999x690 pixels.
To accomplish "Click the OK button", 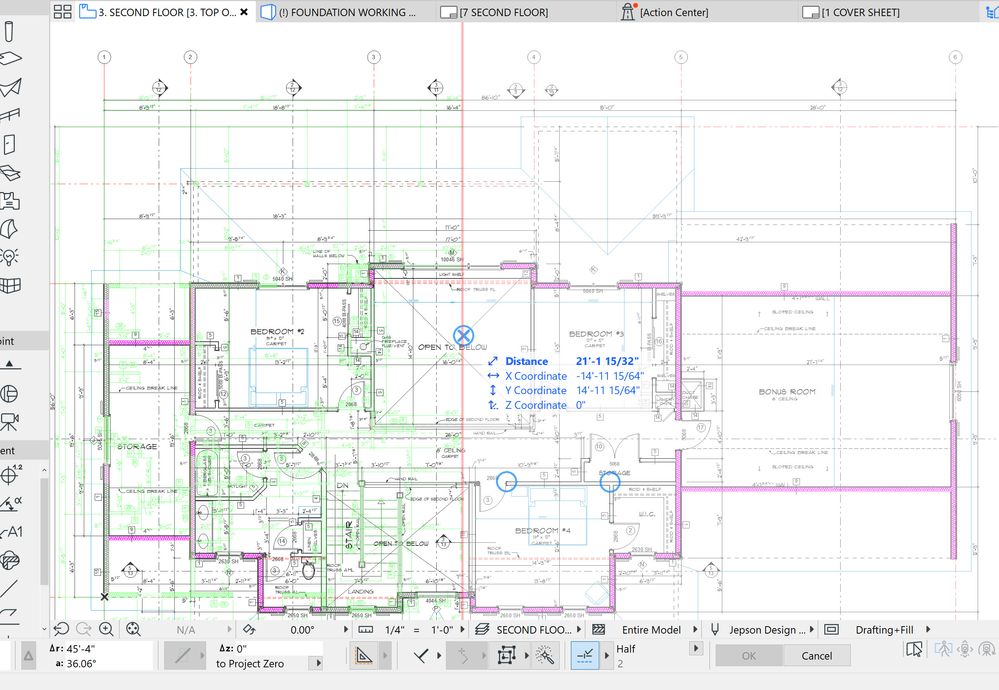I will (x=748, y=656).
